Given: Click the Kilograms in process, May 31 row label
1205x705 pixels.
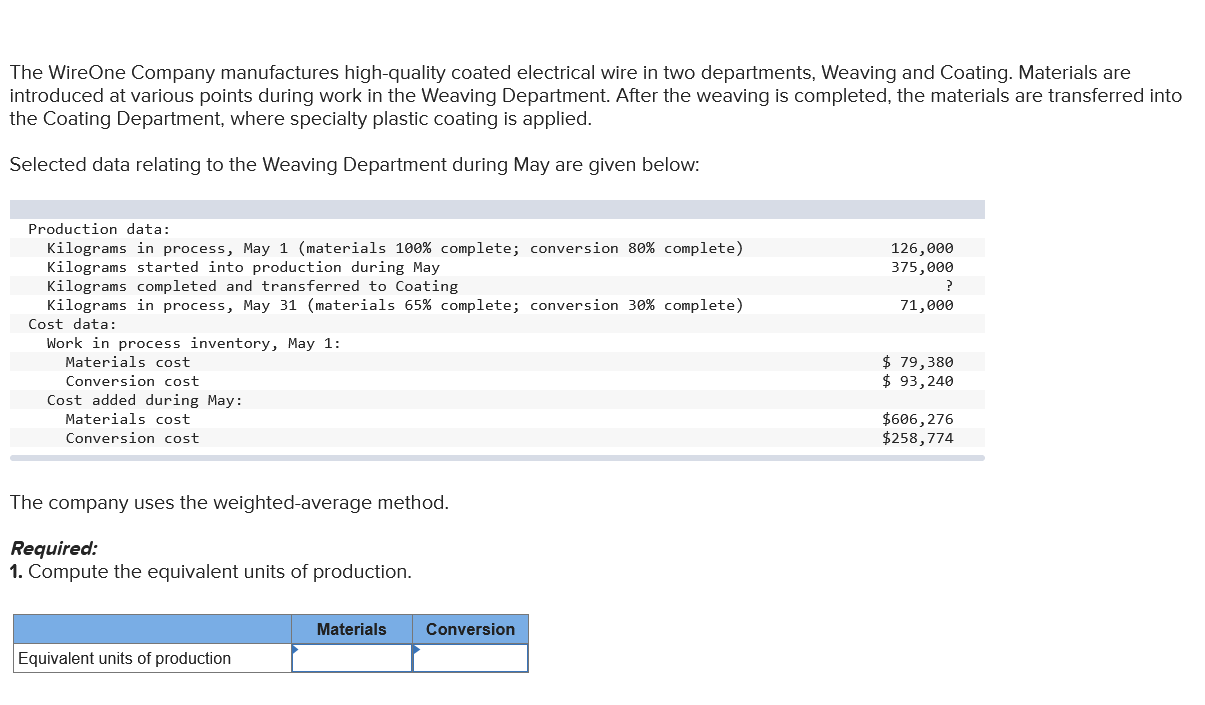Looking at the screenshot, I should 395,305.
